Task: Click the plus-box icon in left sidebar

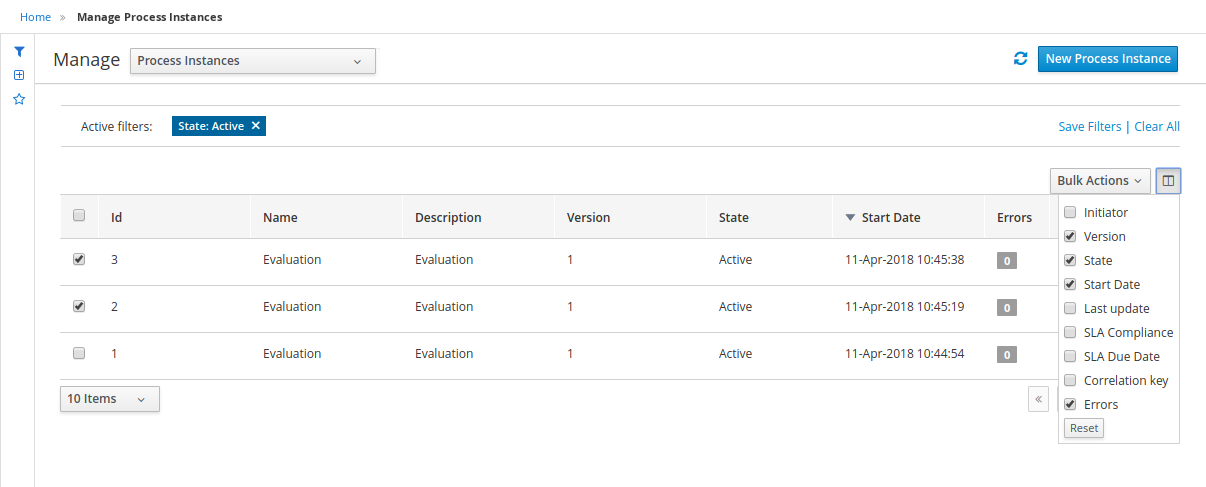Action: coord(18,75)
